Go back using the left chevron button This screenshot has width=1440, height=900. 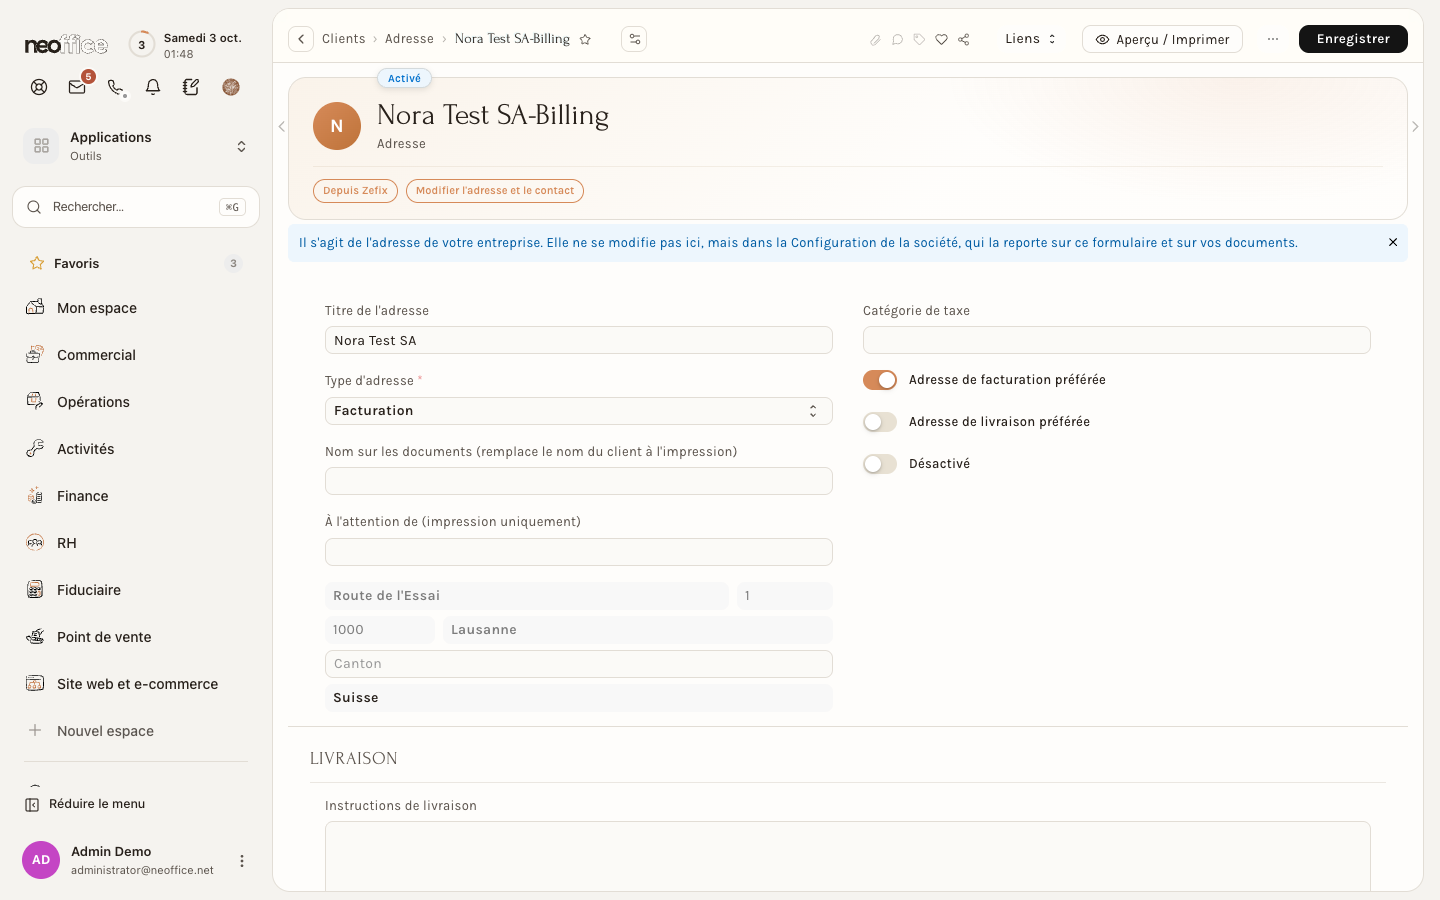pos(301,39)
